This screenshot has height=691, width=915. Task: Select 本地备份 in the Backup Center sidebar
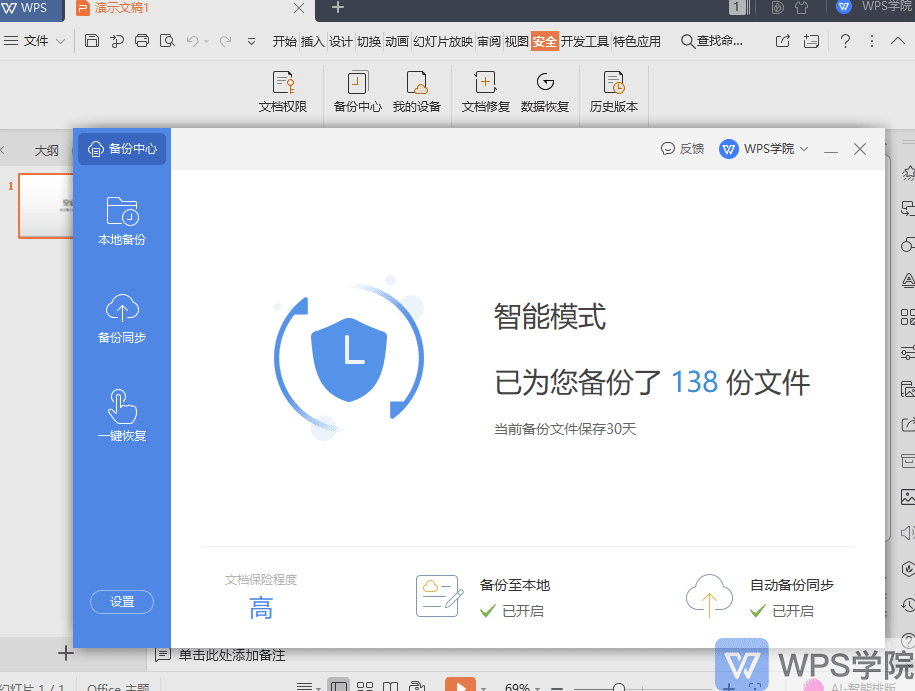pyautogui.click(x=121, y=222)
